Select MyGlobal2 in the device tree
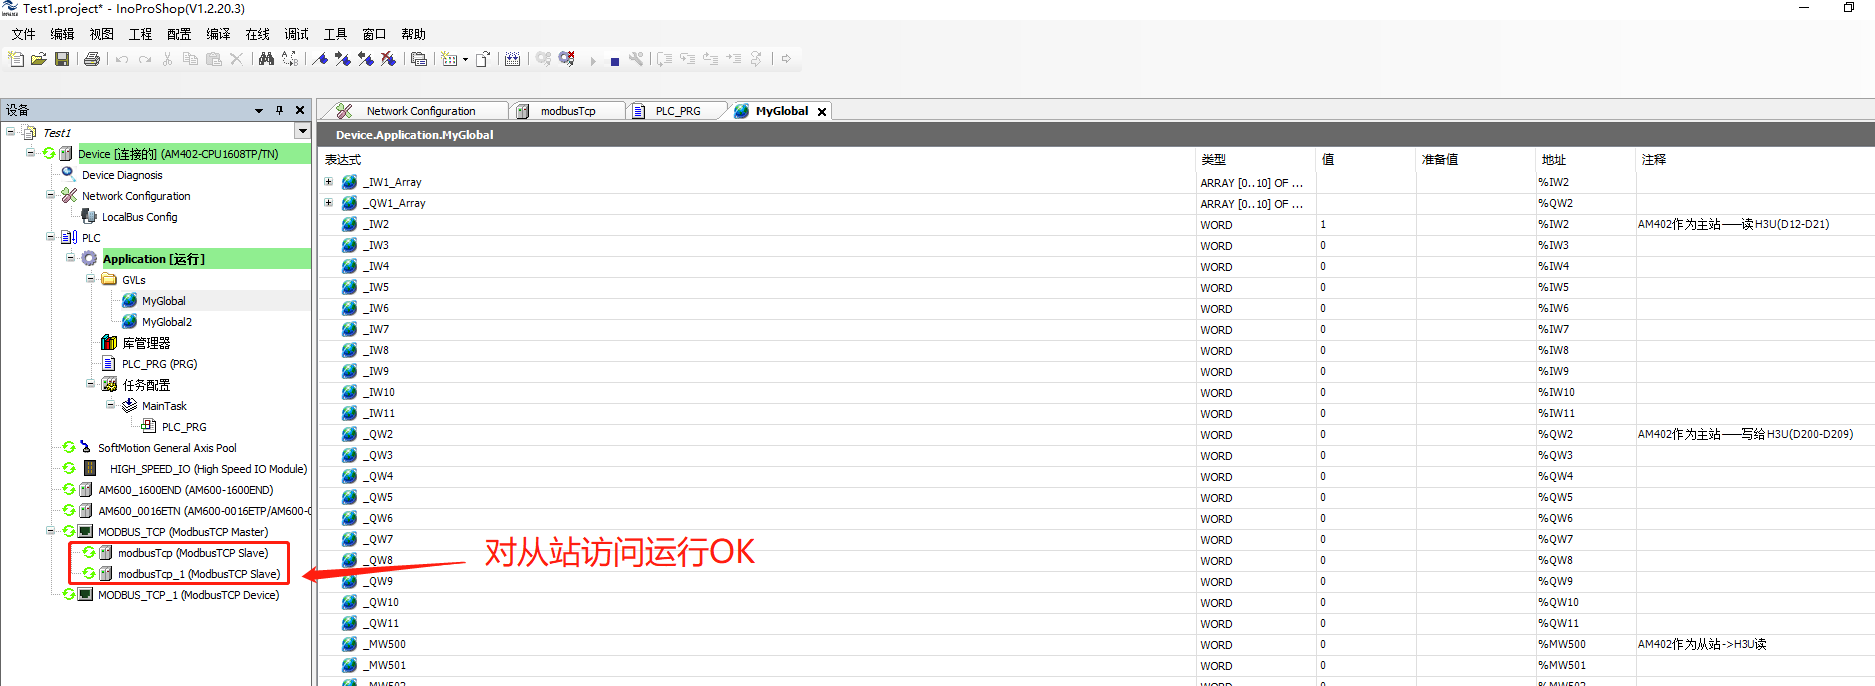The width and height of the screenshot is (1875, 686). 166,322
